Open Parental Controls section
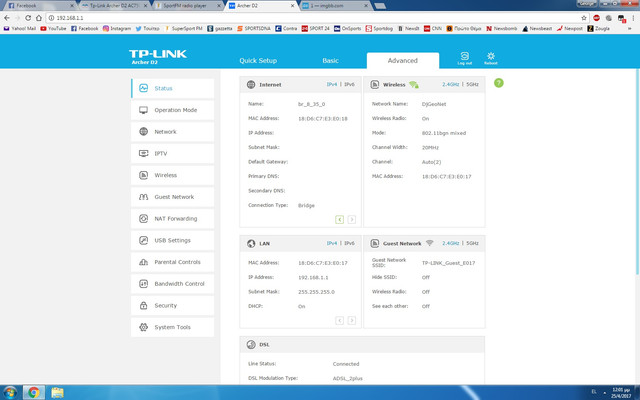The image size is (640, 400). click(172, 262)
